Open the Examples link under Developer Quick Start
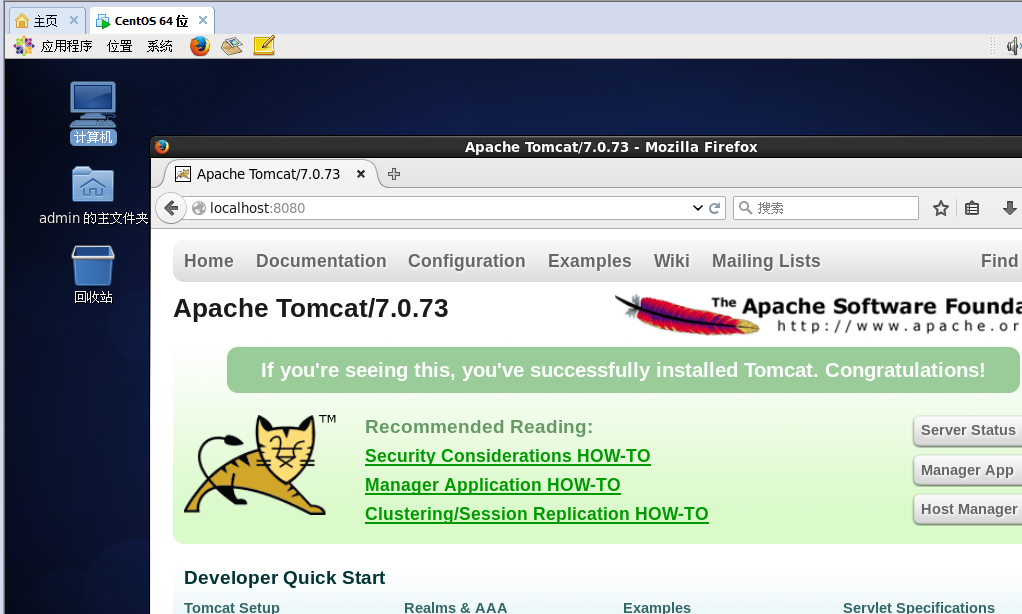This screenshot has height=614, width=1022. pos(657,607)
